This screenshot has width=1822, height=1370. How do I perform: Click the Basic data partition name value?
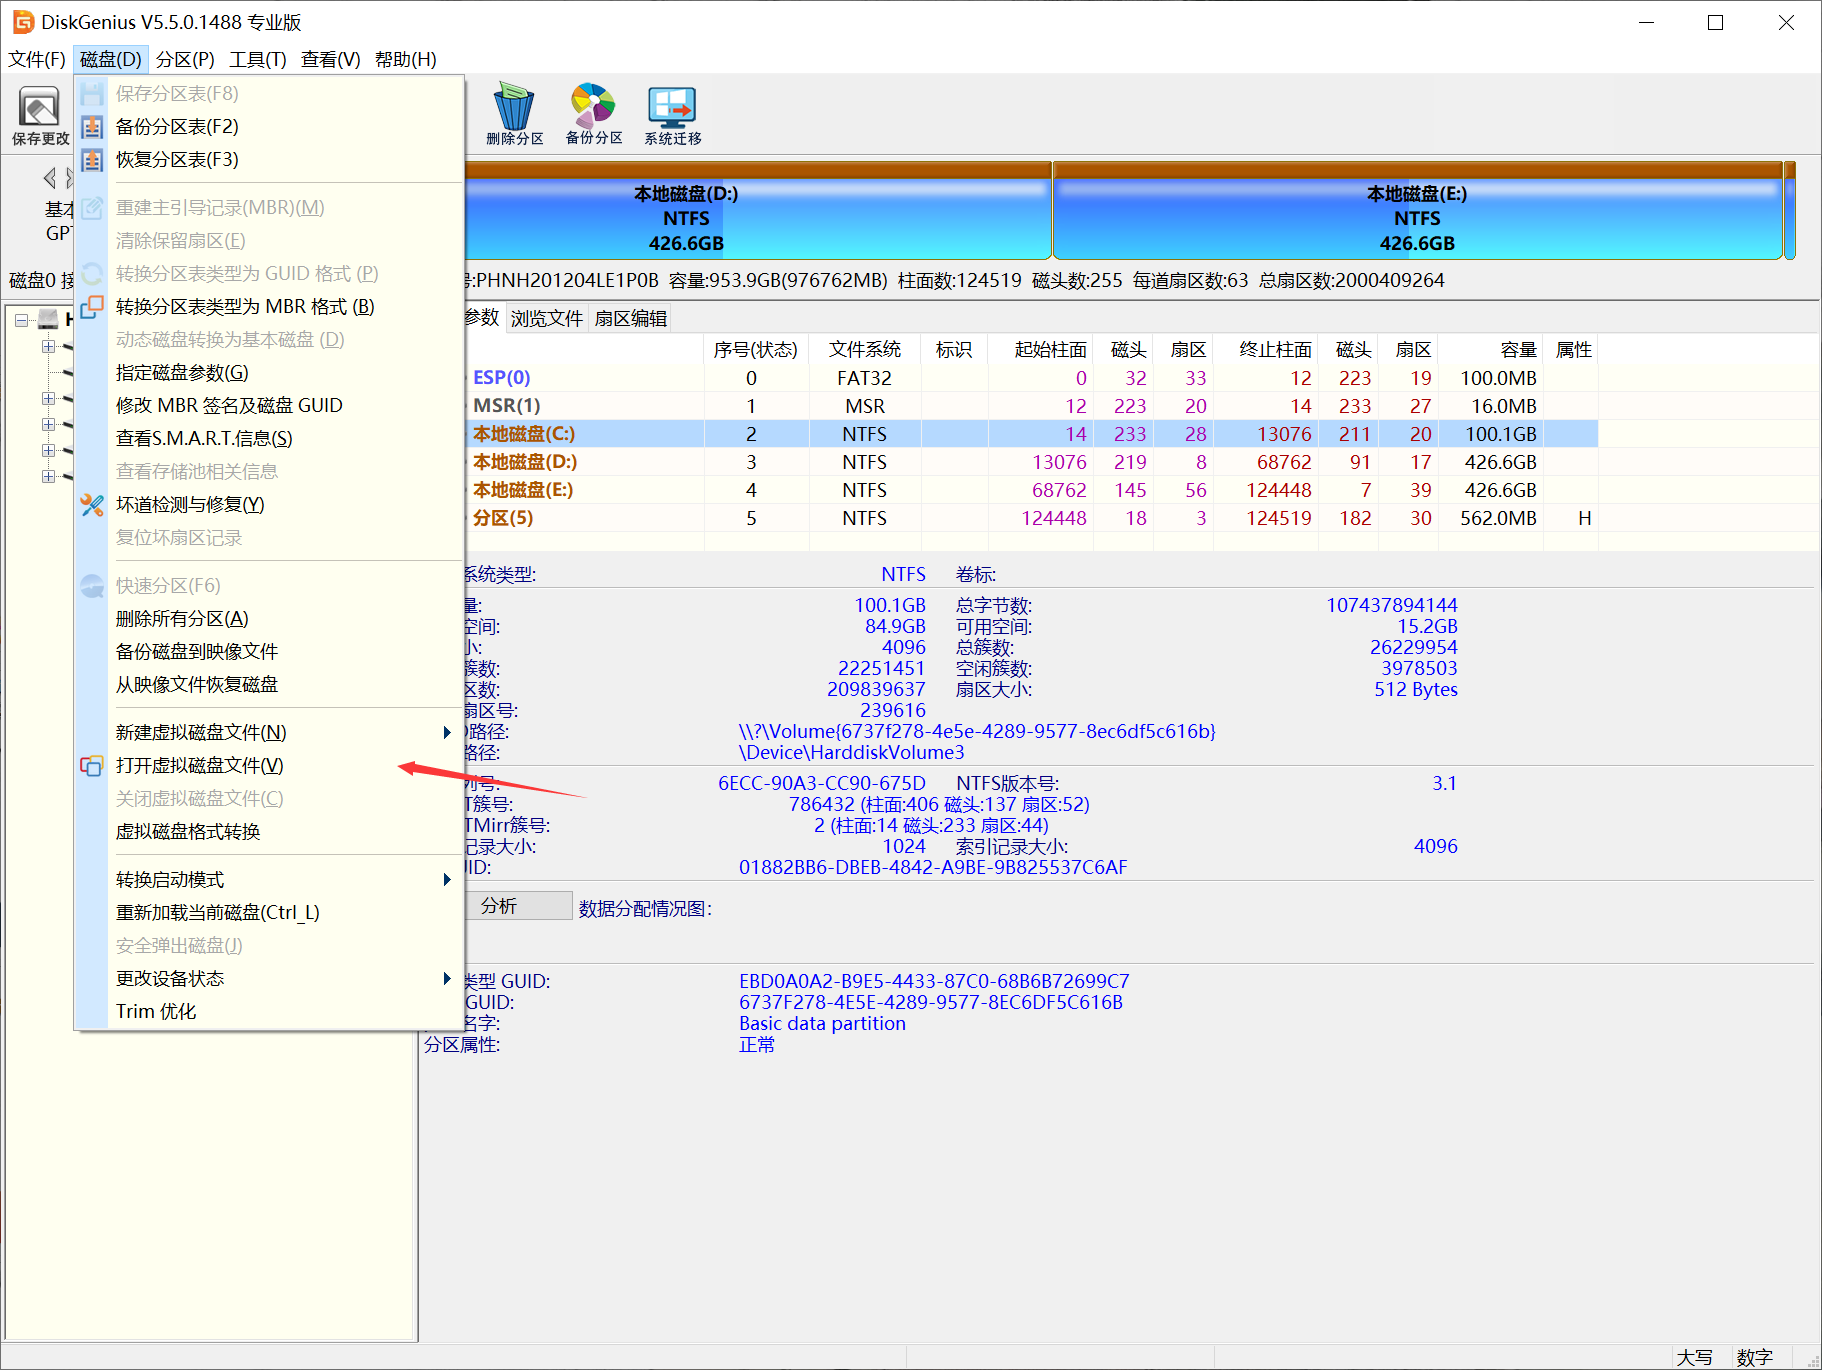(822, 1023)
